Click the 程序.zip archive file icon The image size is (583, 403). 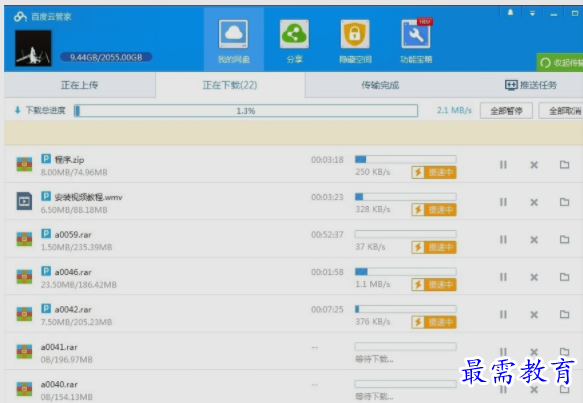[24, 164]
